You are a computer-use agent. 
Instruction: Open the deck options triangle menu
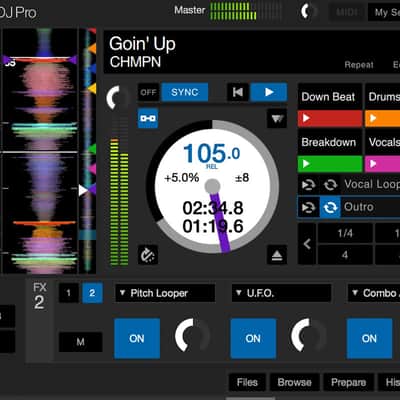click(277, 118)
